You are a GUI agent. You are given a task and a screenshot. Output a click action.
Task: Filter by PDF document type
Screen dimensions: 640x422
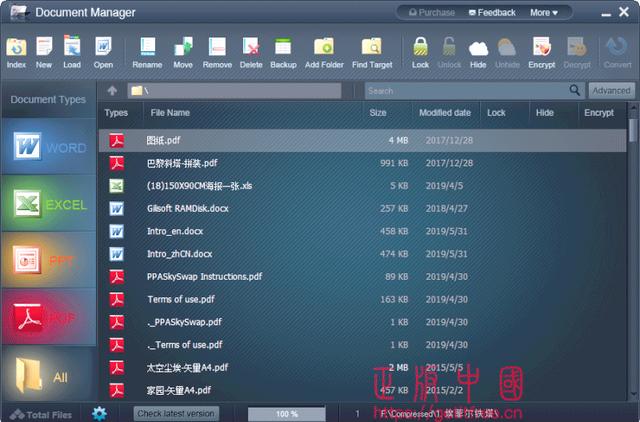(x=49, y=317)
